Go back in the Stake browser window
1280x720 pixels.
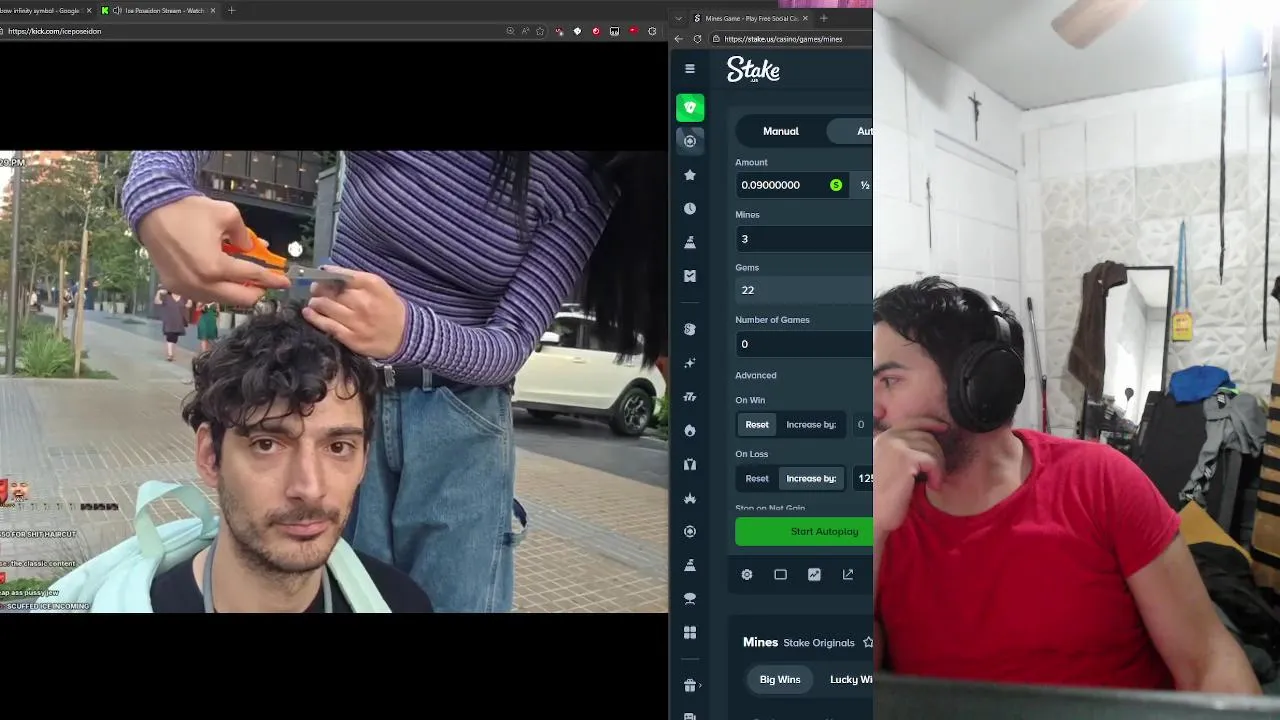coord(679,39)
